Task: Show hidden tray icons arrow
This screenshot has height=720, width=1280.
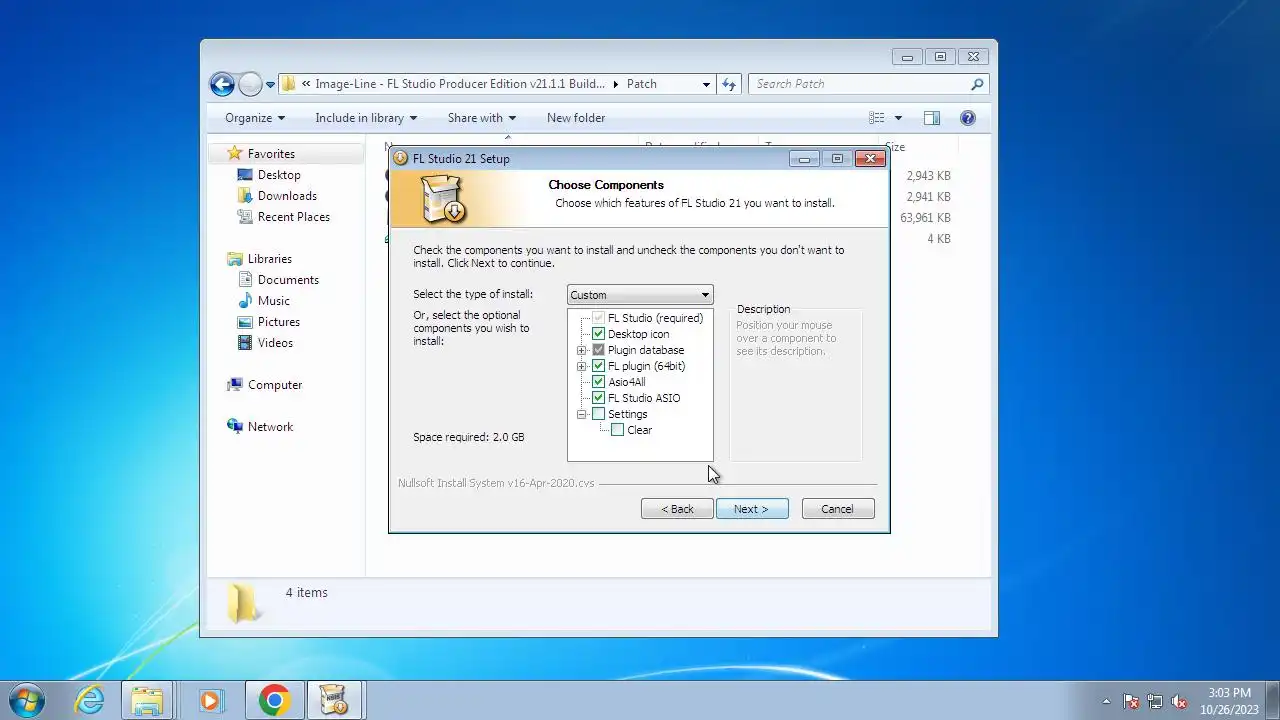Action: coord(1106,701)
